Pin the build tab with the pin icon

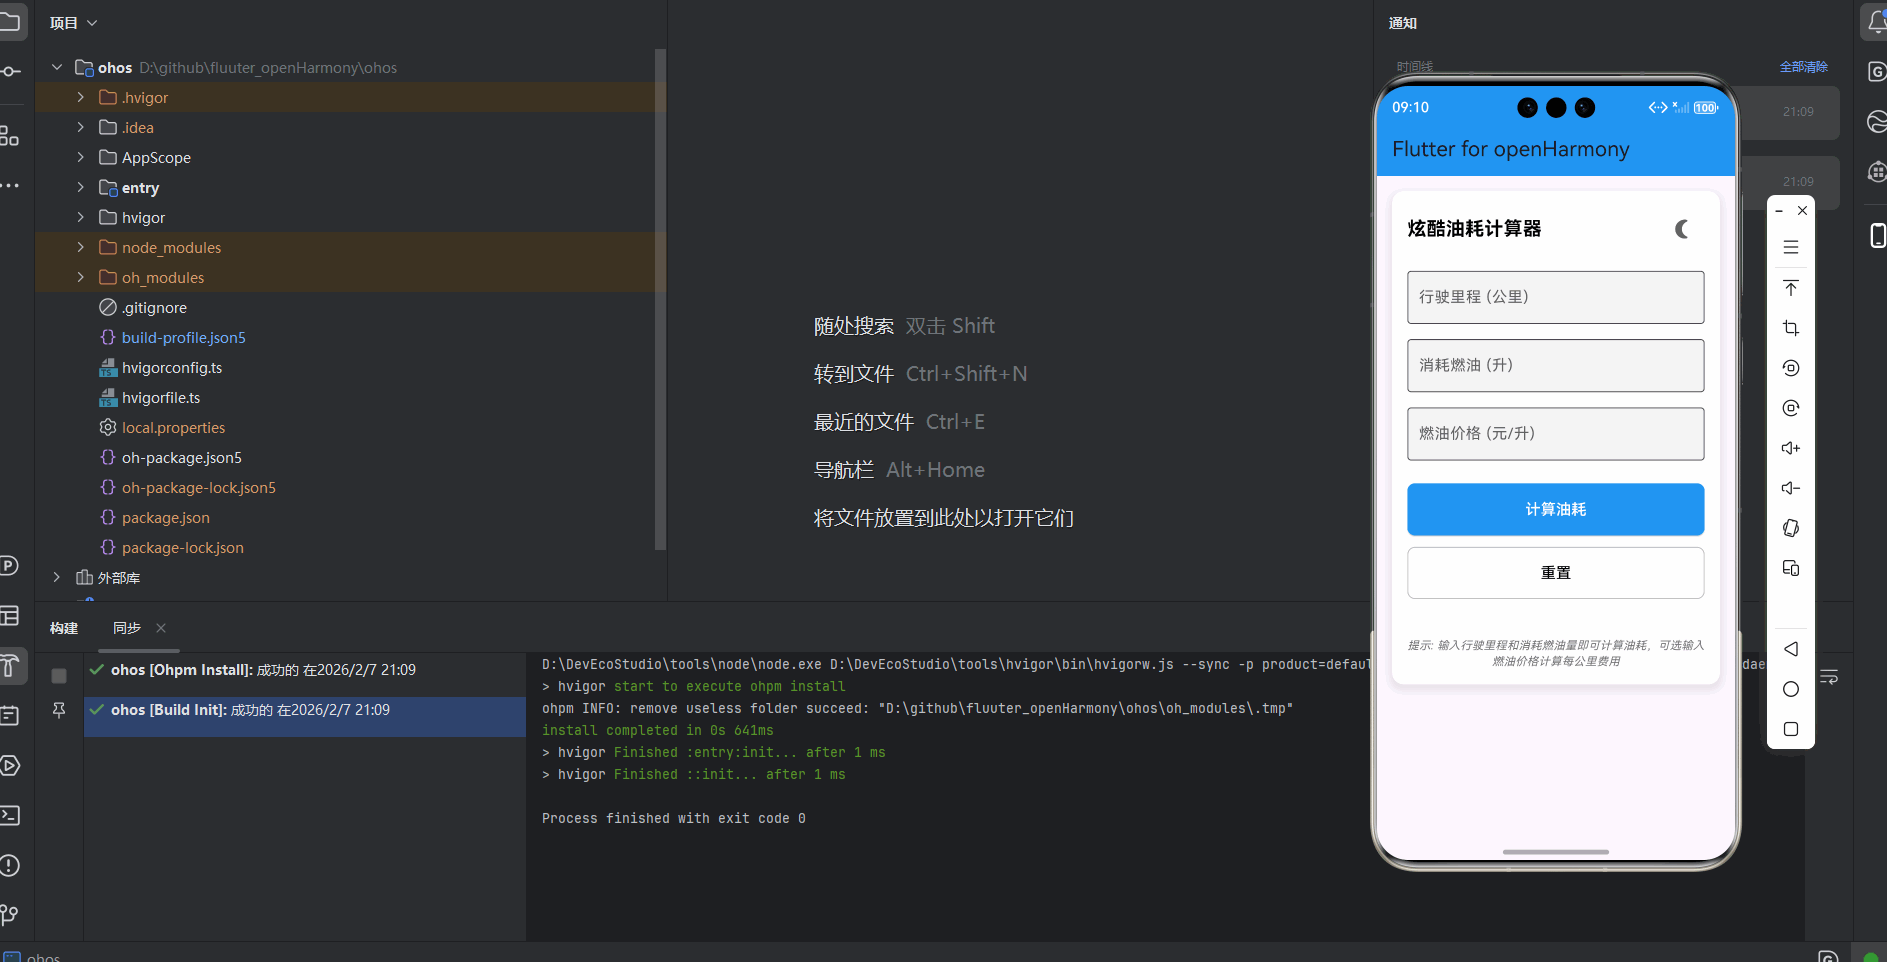[x=59, y=710]
